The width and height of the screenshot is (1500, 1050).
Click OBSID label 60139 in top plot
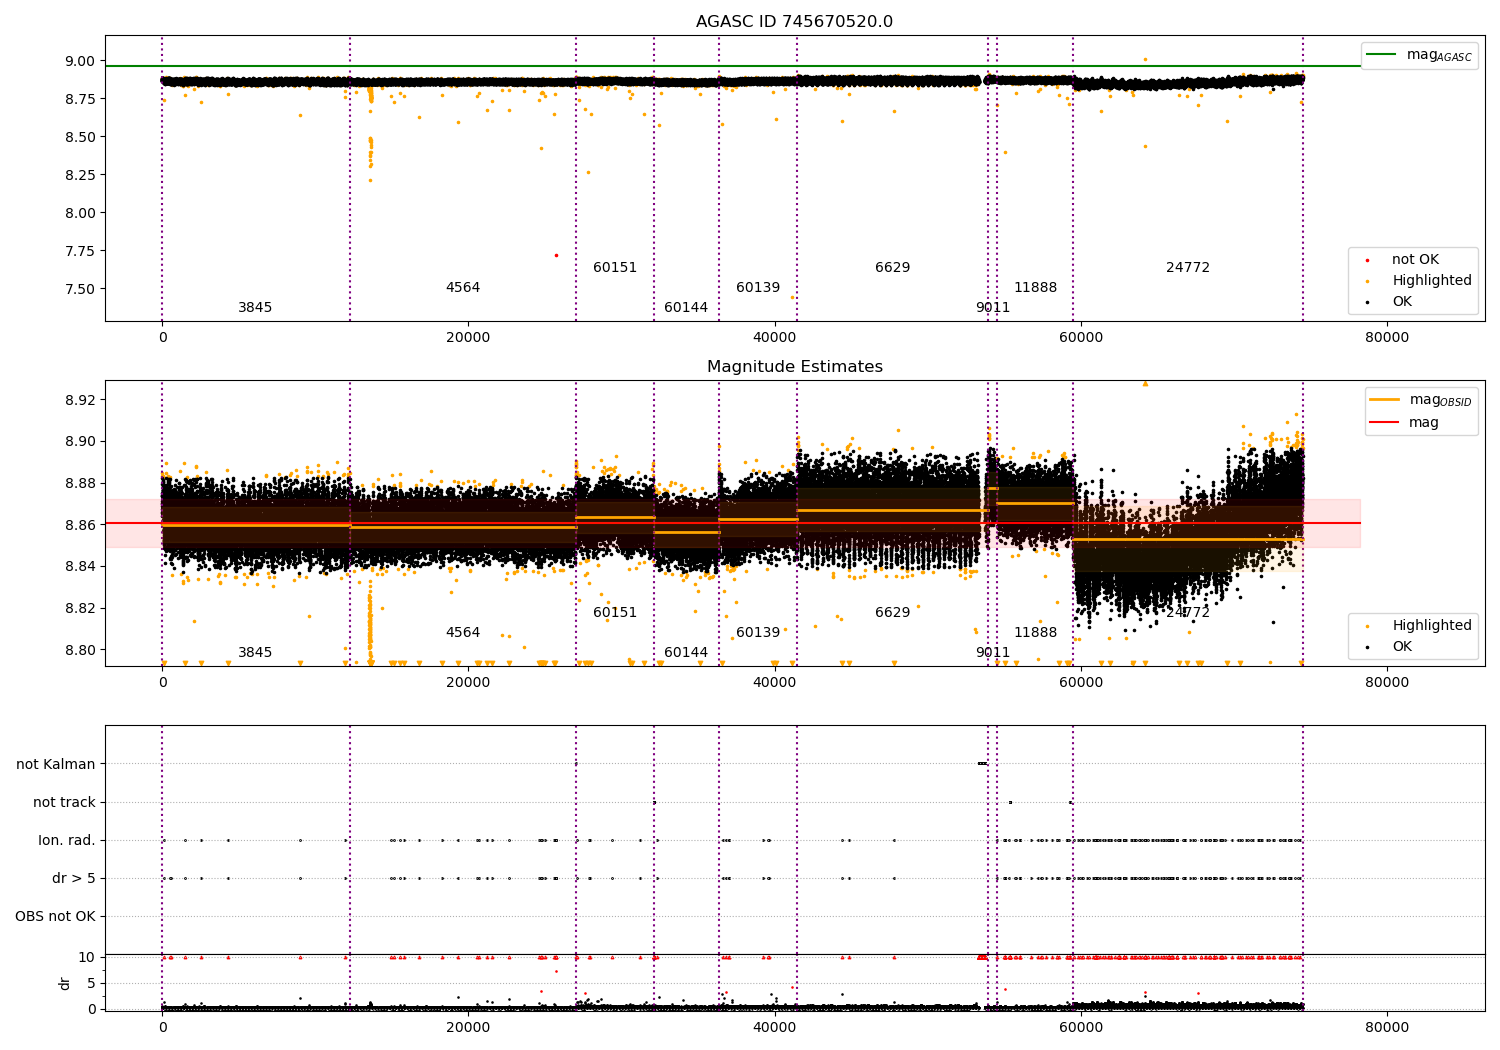click(x=758, y=288)
